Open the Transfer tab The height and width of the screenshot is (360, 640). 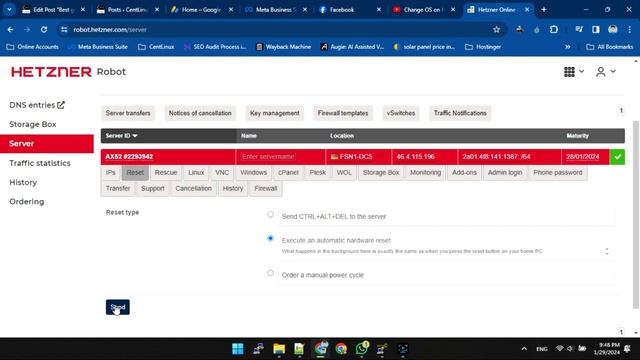point(118,189)
